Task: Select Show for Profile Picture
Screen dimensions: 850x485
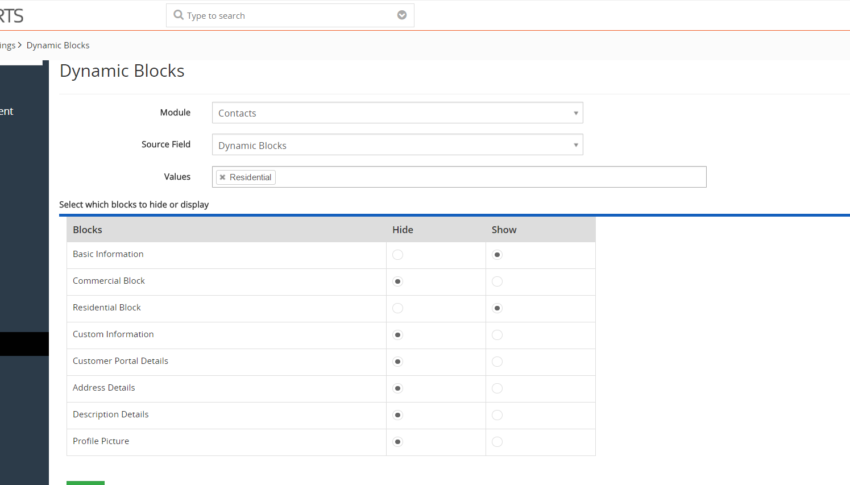Action: [x=497, y=442]
